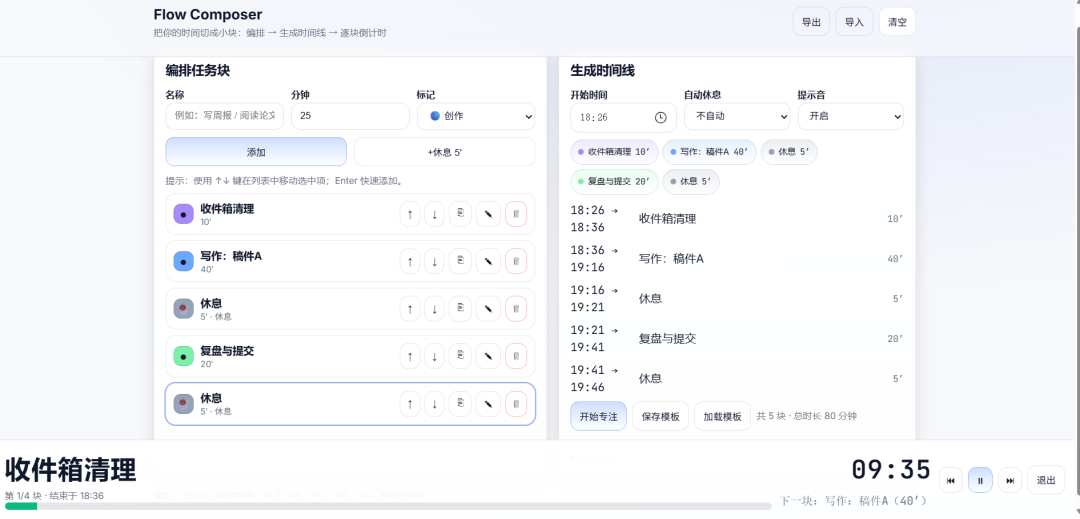Duplicate the 复盘与提交 block
Image resolution: width=1080 pixels, height=519 pixels.
(460, 357)
